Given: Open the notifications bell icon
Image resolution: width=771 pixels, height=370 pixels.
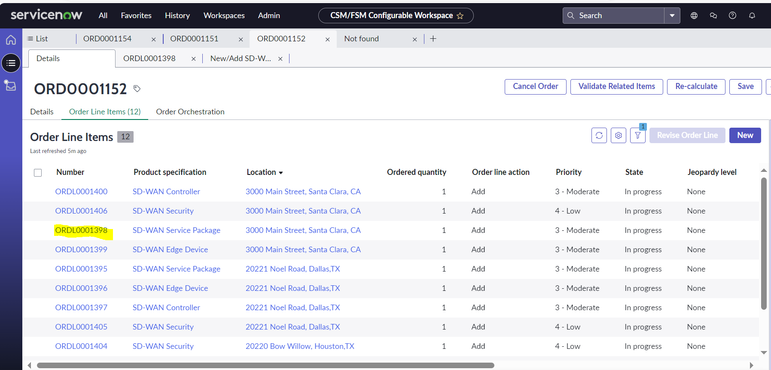Looking at the screenshot, I should click(x=752, y=16).
